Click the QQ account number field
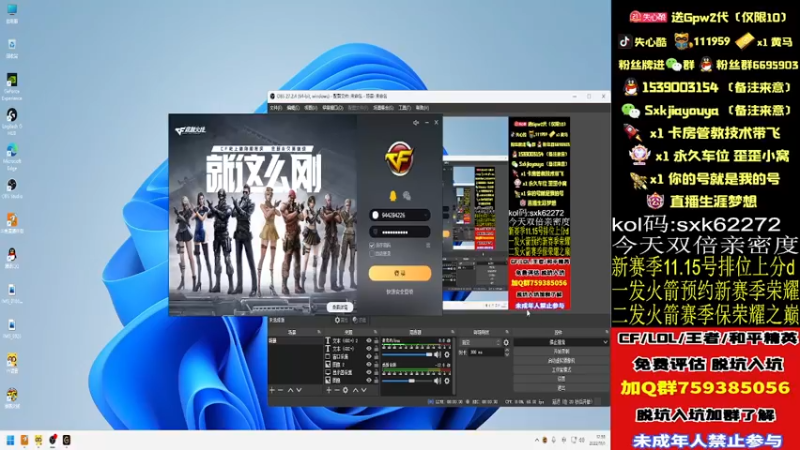Image resolution: width=800 pixels, height=450 pixels. click(x=399, y=215)
